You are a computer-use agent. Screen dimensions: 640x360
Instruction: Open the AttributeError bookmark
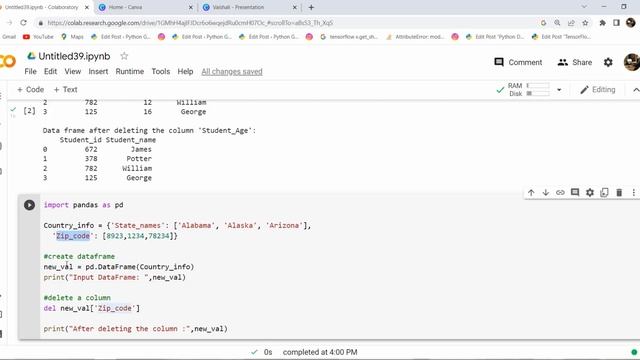pos(415,37)
